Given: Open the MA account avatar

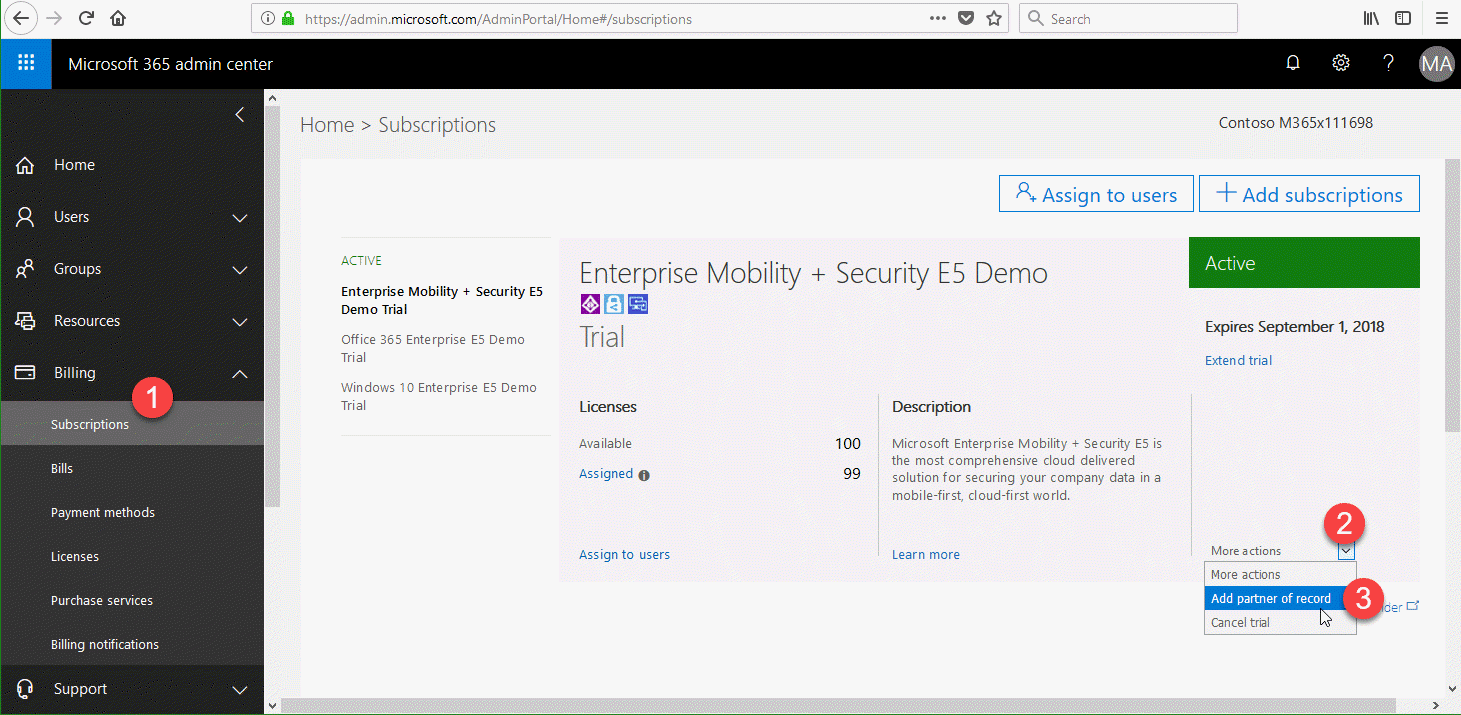Looking at the screenshot, I should pyautogui.click(x=1437, y=64).
